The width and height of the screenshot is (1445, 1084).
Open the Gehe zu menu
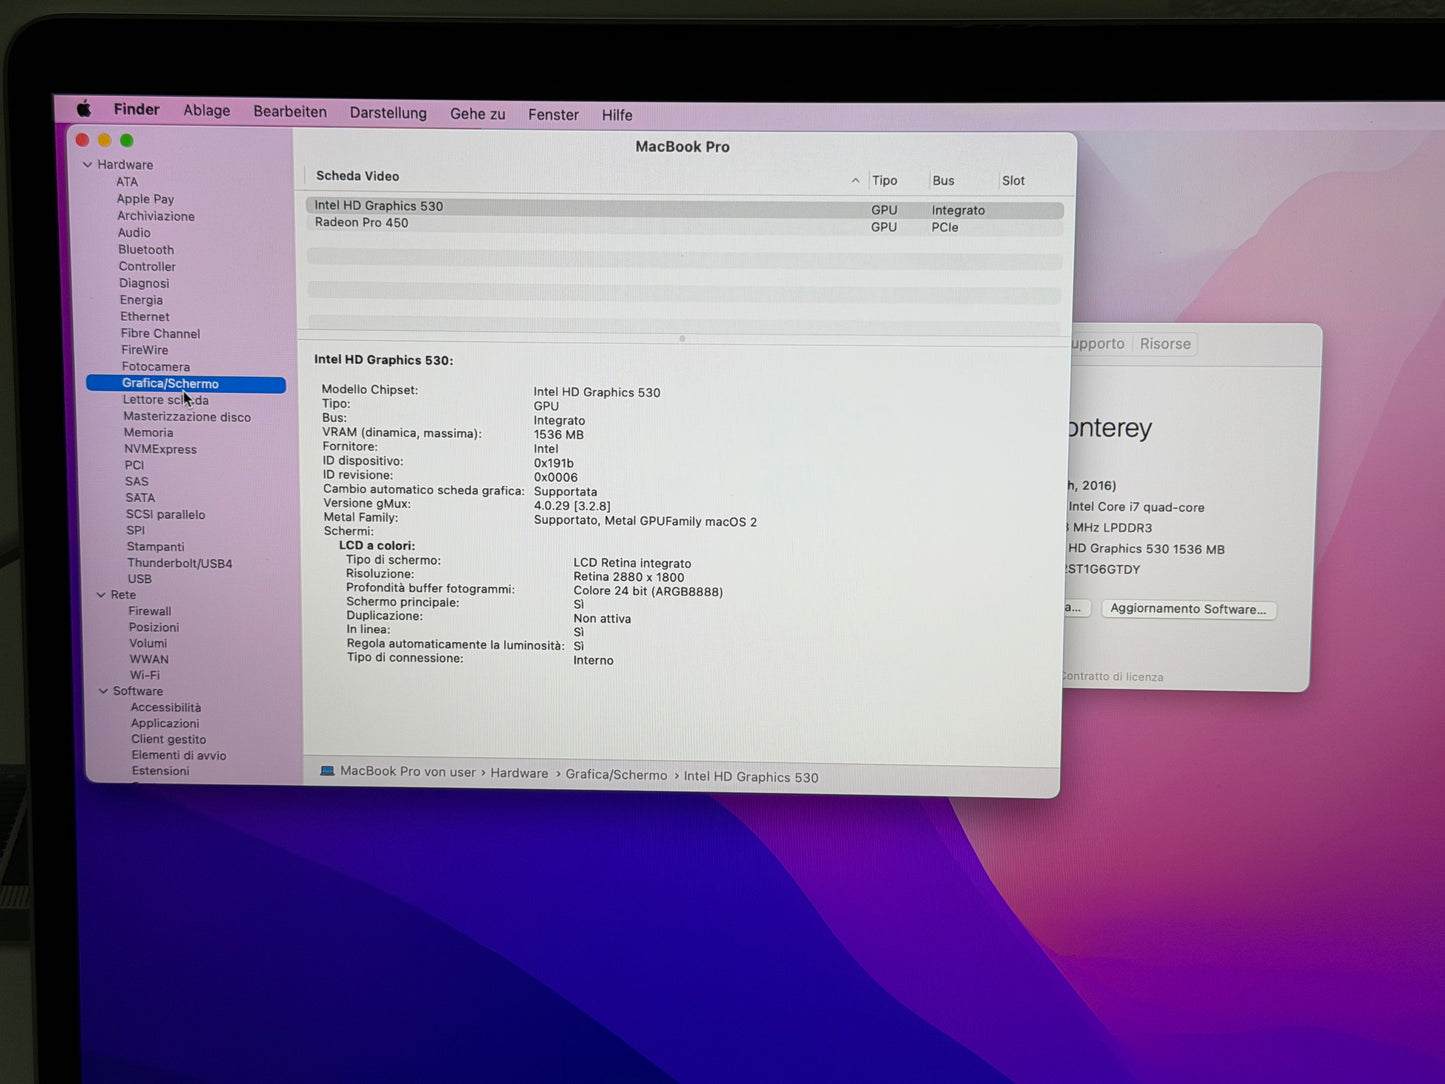(x=477, y=114)
